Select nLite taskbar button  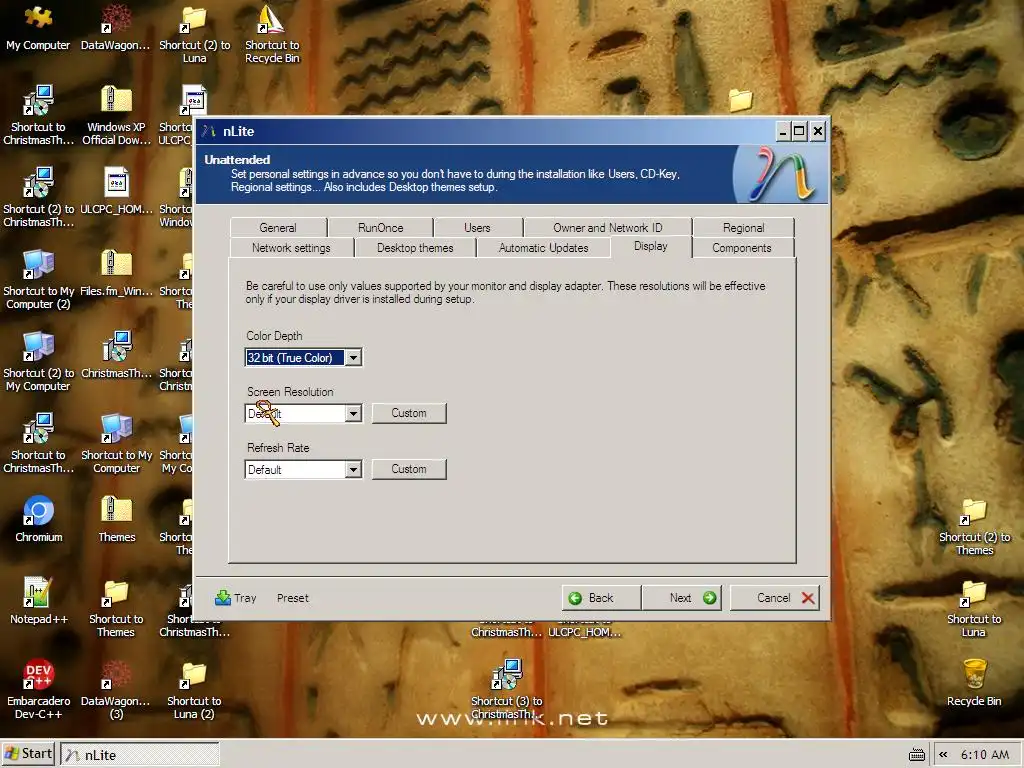tap(140, 754)
